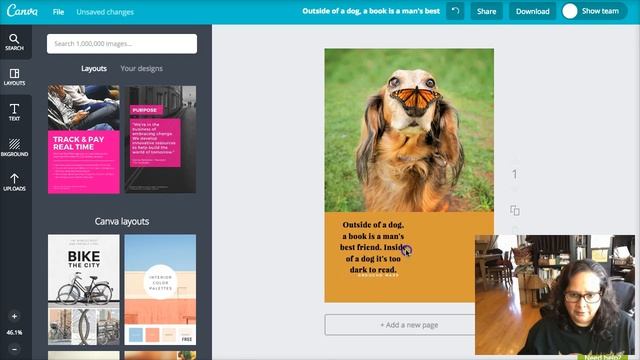The image size is (640, 360).
Task: Click the Unsaved changes status text
Action: coord(105,12)
